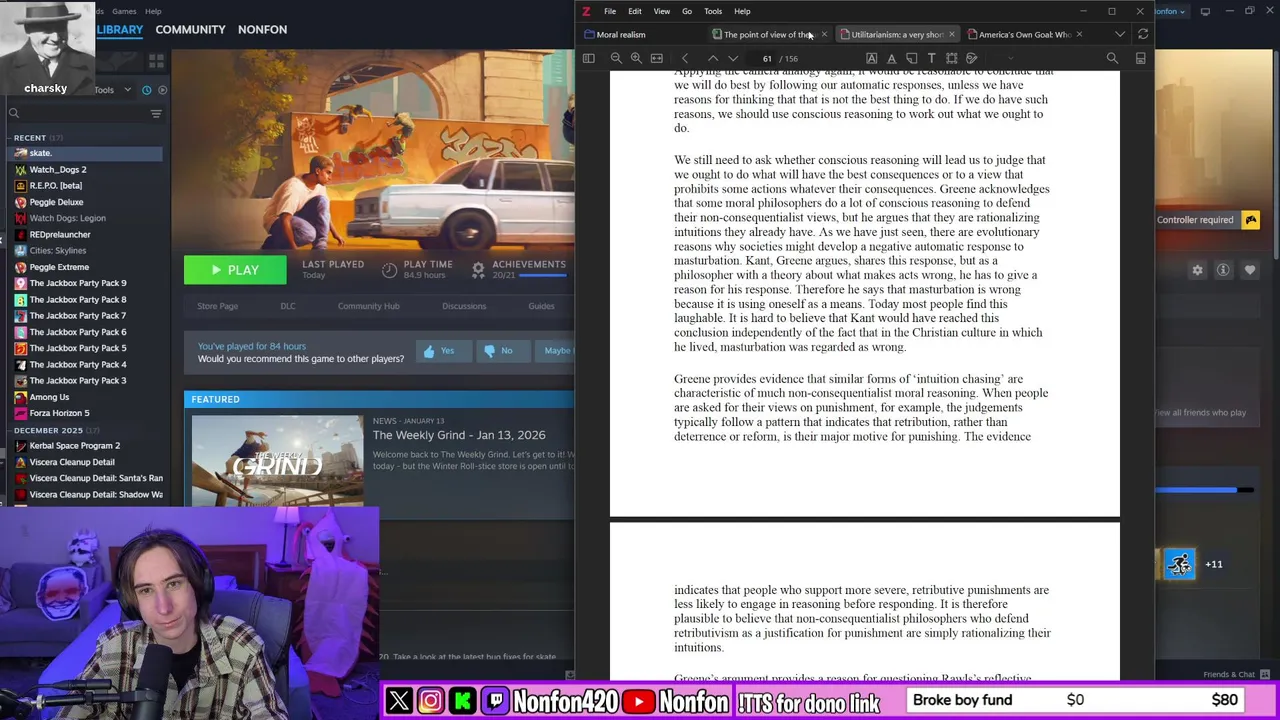1280x720 pixels.
Task: Close the 'Utilitarianism: a very short' tab
Action: coord(951,34)
